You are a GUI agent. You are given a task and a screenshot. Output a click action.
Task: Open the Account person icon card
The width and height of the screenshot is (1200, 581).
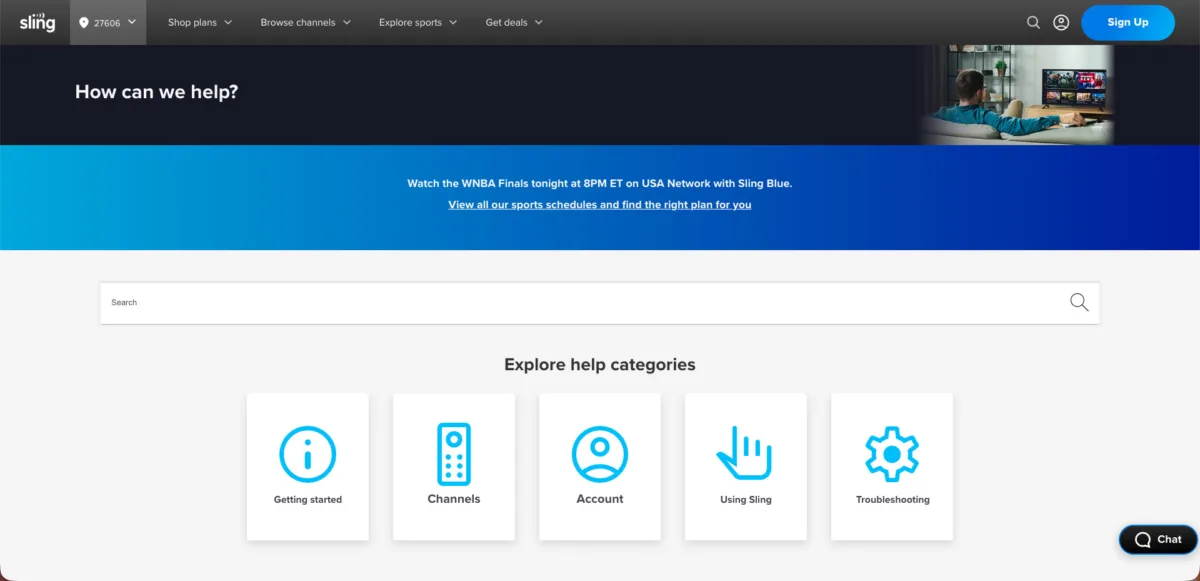600,466
